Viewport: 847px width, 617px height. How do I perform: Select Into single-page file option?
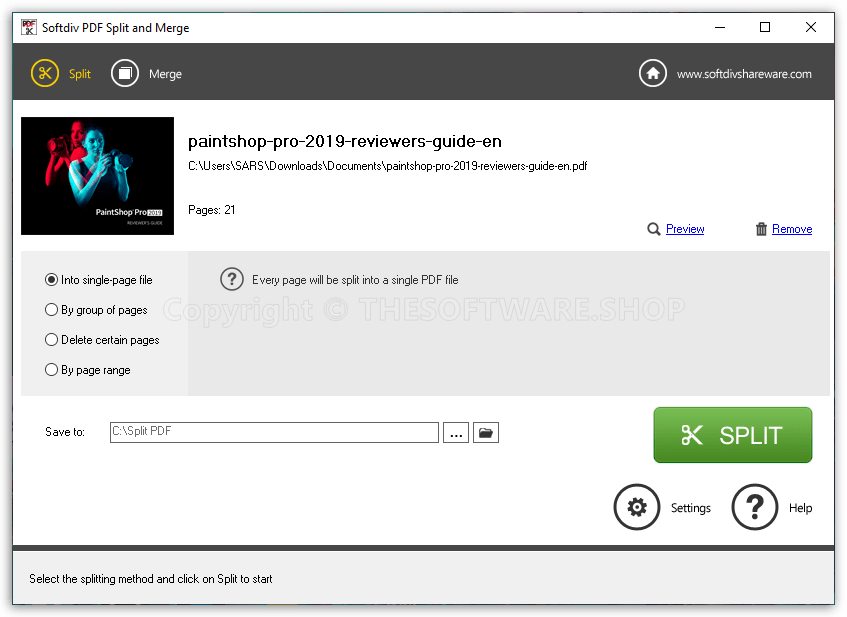pos(99,280)
